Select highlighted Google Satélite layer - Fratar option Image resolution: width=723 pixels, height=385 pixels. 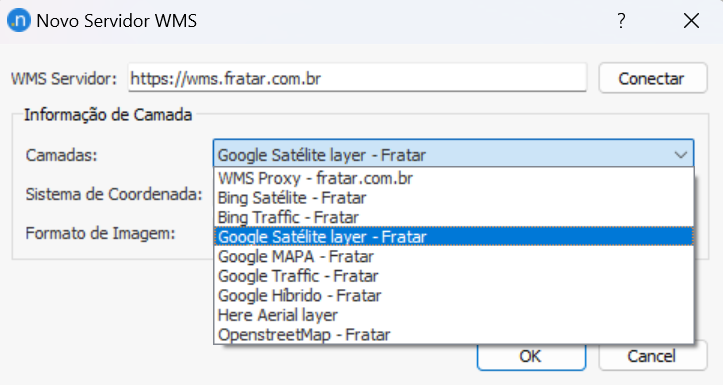454,237
